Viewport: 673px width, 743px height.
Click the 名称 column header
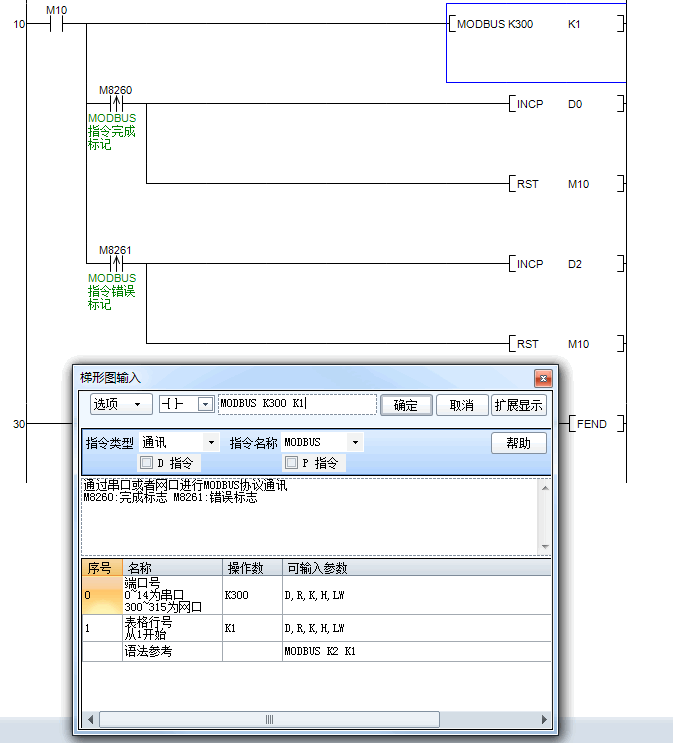(173, 568)
